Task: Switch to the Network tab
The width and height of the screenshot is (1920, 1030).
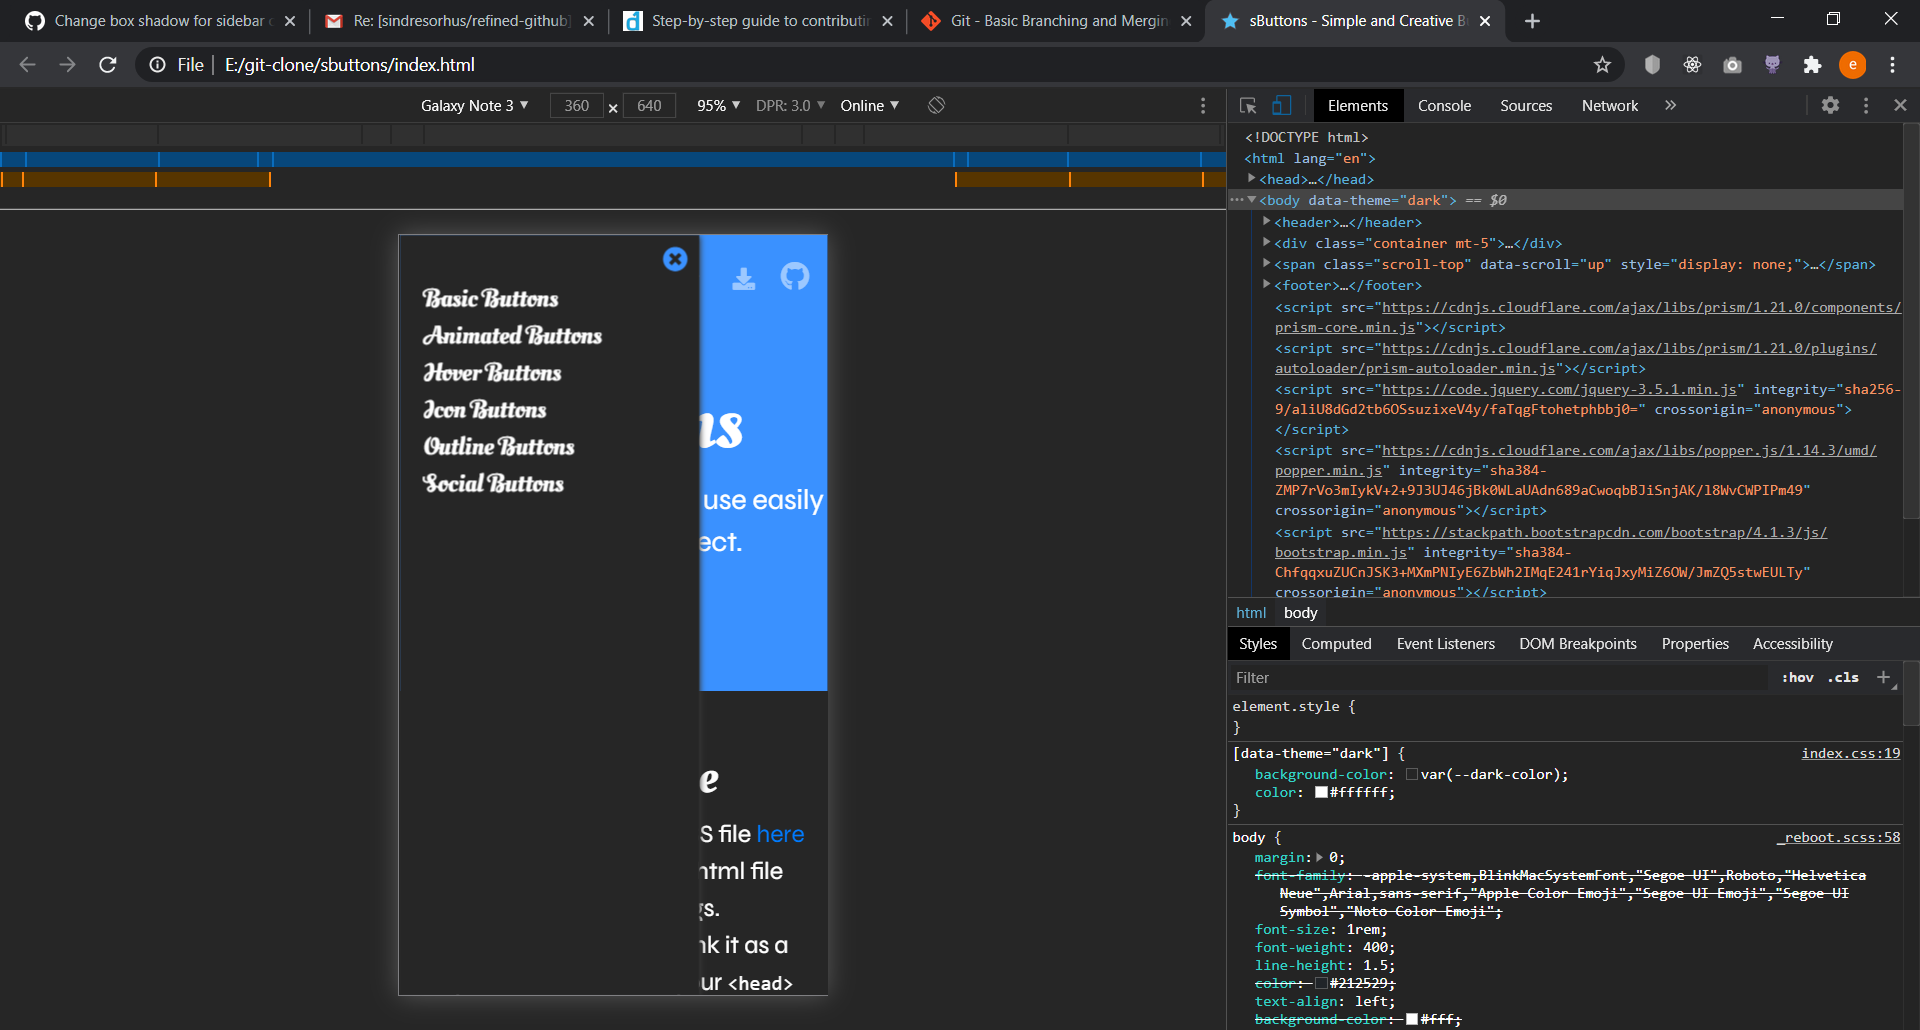Action: (1610, 105)
